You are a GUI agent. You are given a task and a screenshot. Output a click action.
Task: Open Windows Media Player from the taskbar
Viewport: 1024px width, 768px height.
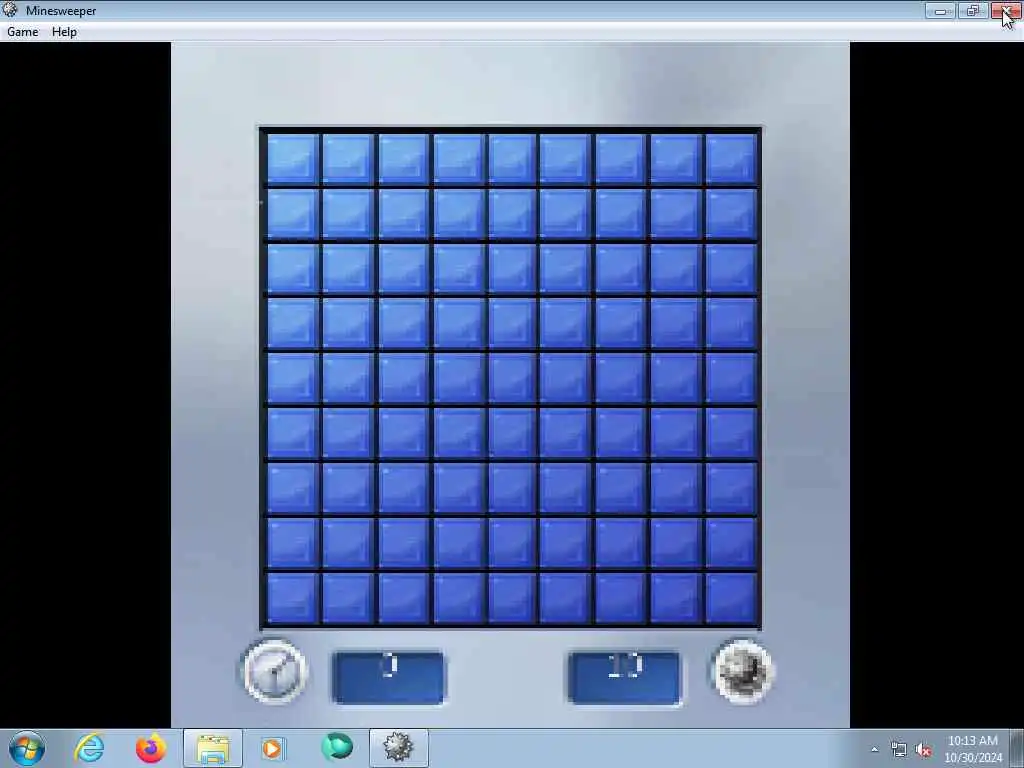point(272,748)
